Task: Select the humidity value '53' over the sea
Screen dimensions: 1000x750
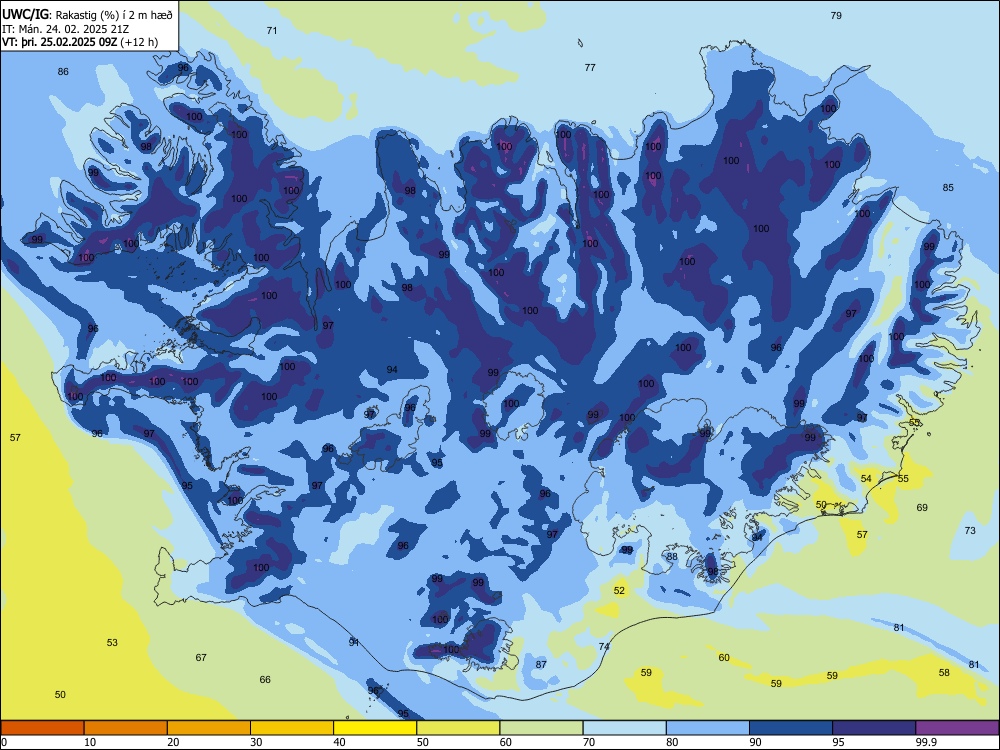Action: coord(112,642)
